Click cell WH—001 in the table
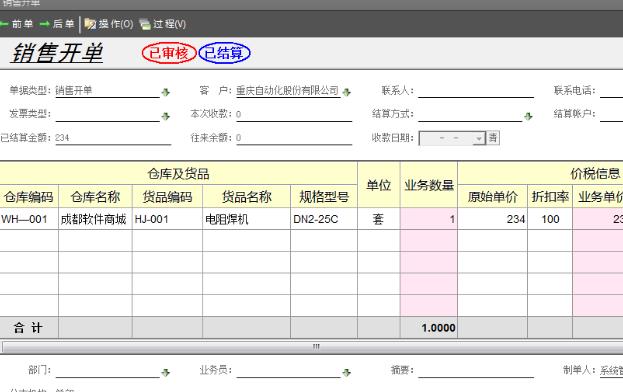 coord(29,219)
